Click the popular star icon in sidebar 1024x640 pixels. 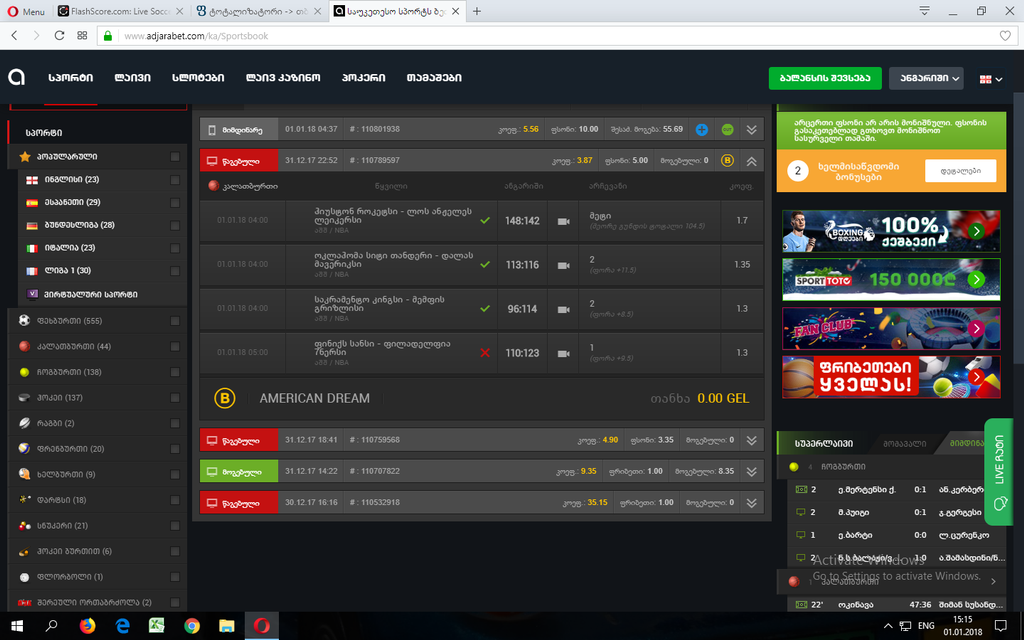pos(25,157)
